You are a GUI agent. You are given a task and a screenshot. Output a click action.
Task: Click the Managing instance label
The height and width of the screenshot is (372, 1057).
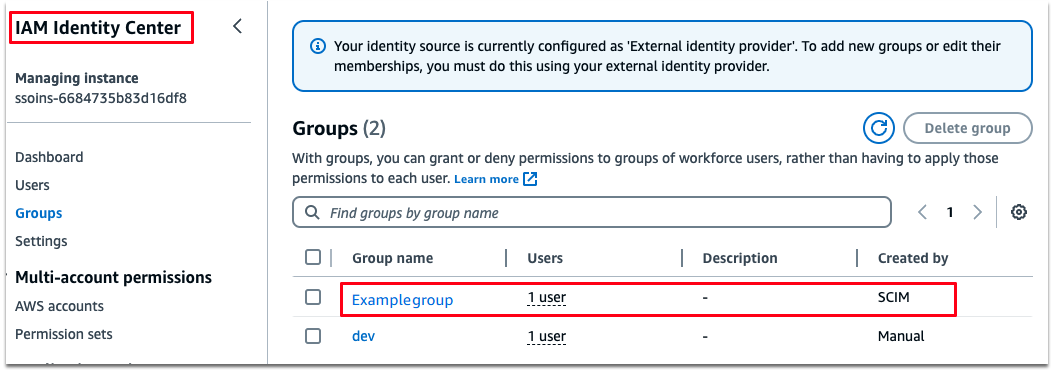[77, 78]
